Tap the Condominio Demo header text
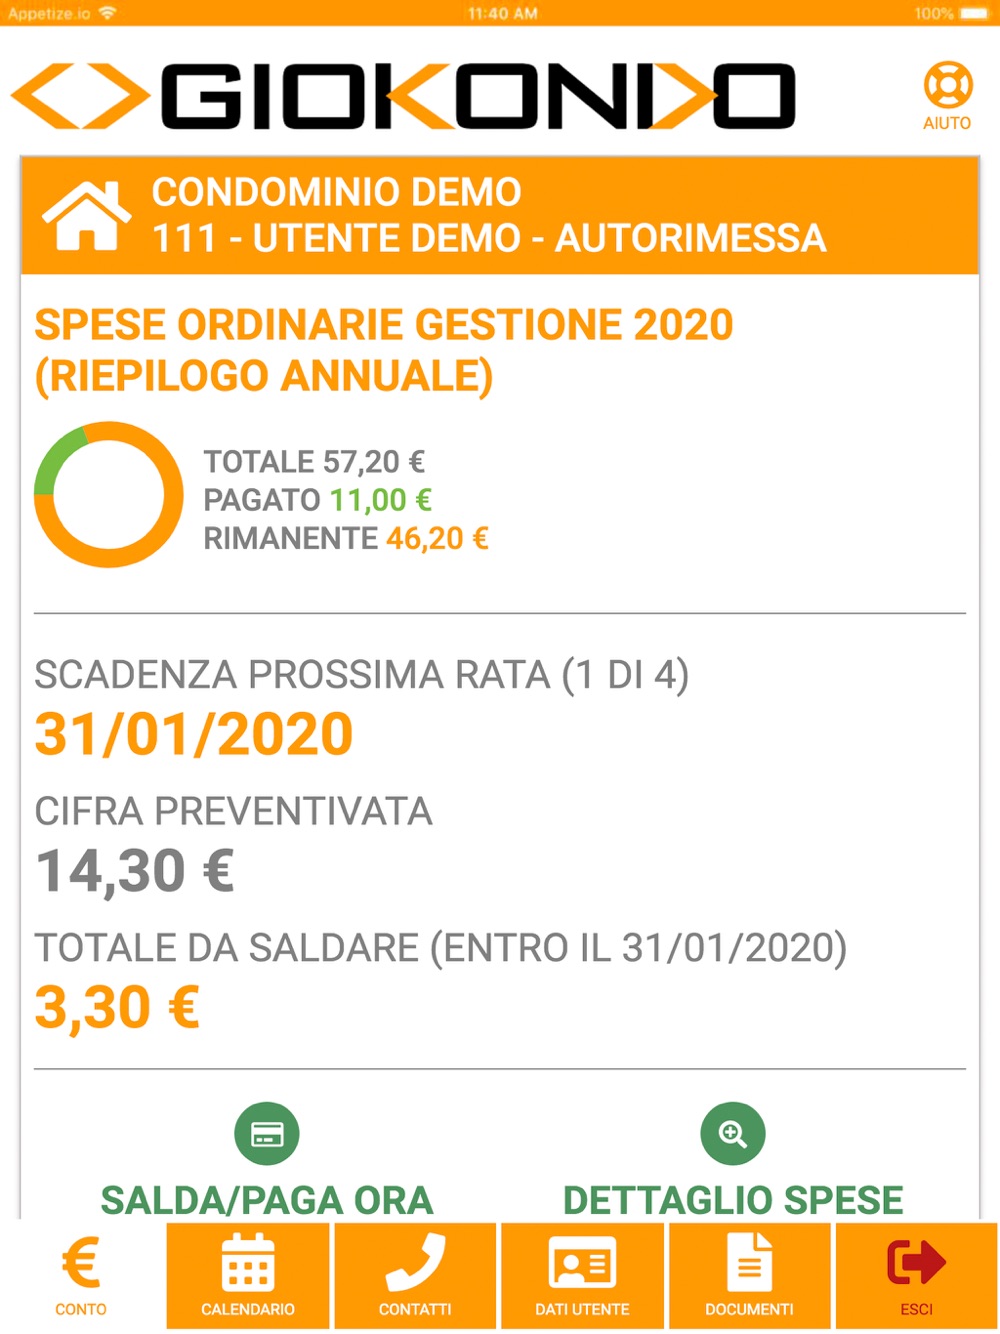 [x=336, y=192]
